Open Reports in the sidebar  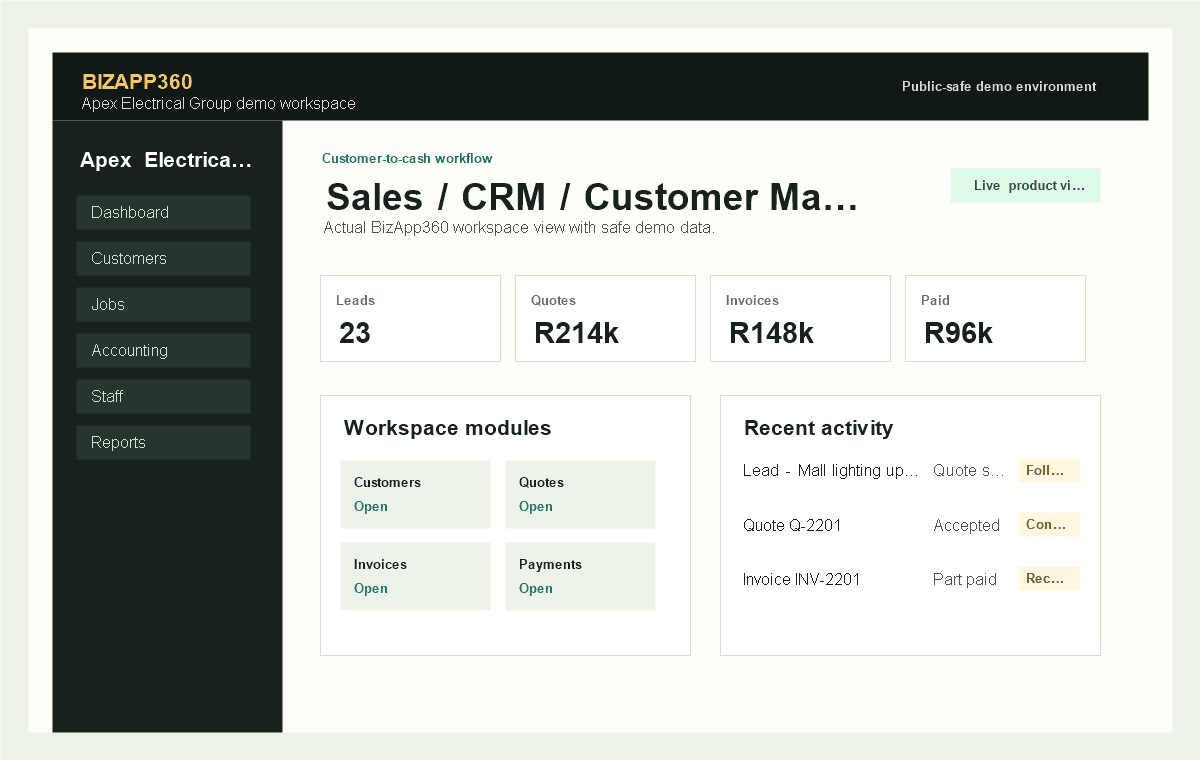tap(163, 442)
